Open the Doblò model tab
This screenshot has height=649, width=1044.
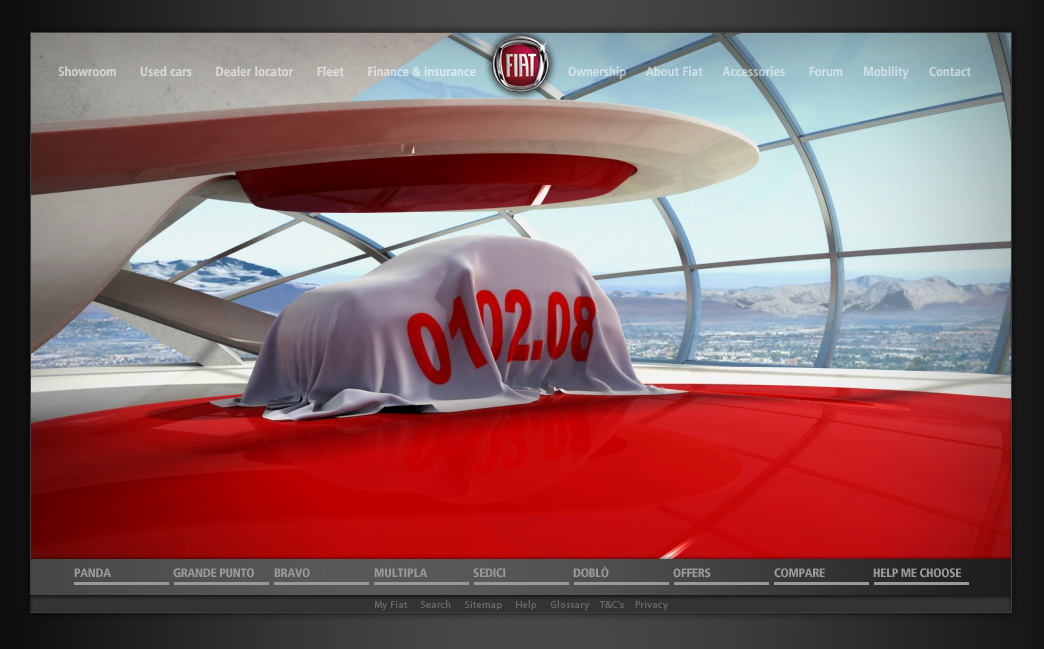click(x=621, y=576)
